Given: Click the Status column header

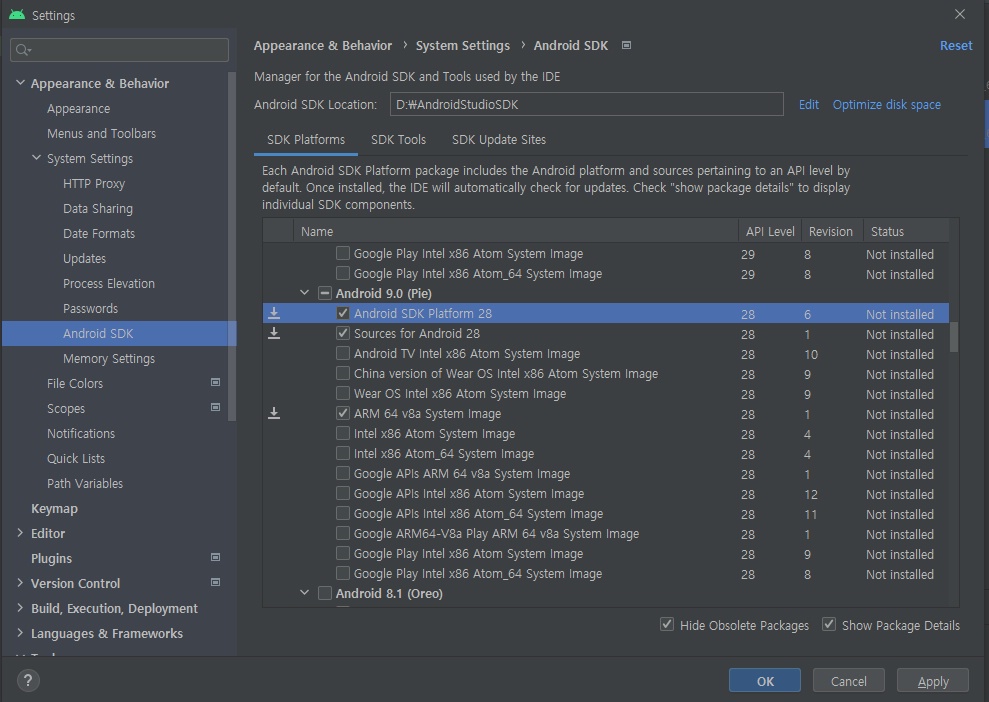Looking at the screenshot, I should 906,231.
